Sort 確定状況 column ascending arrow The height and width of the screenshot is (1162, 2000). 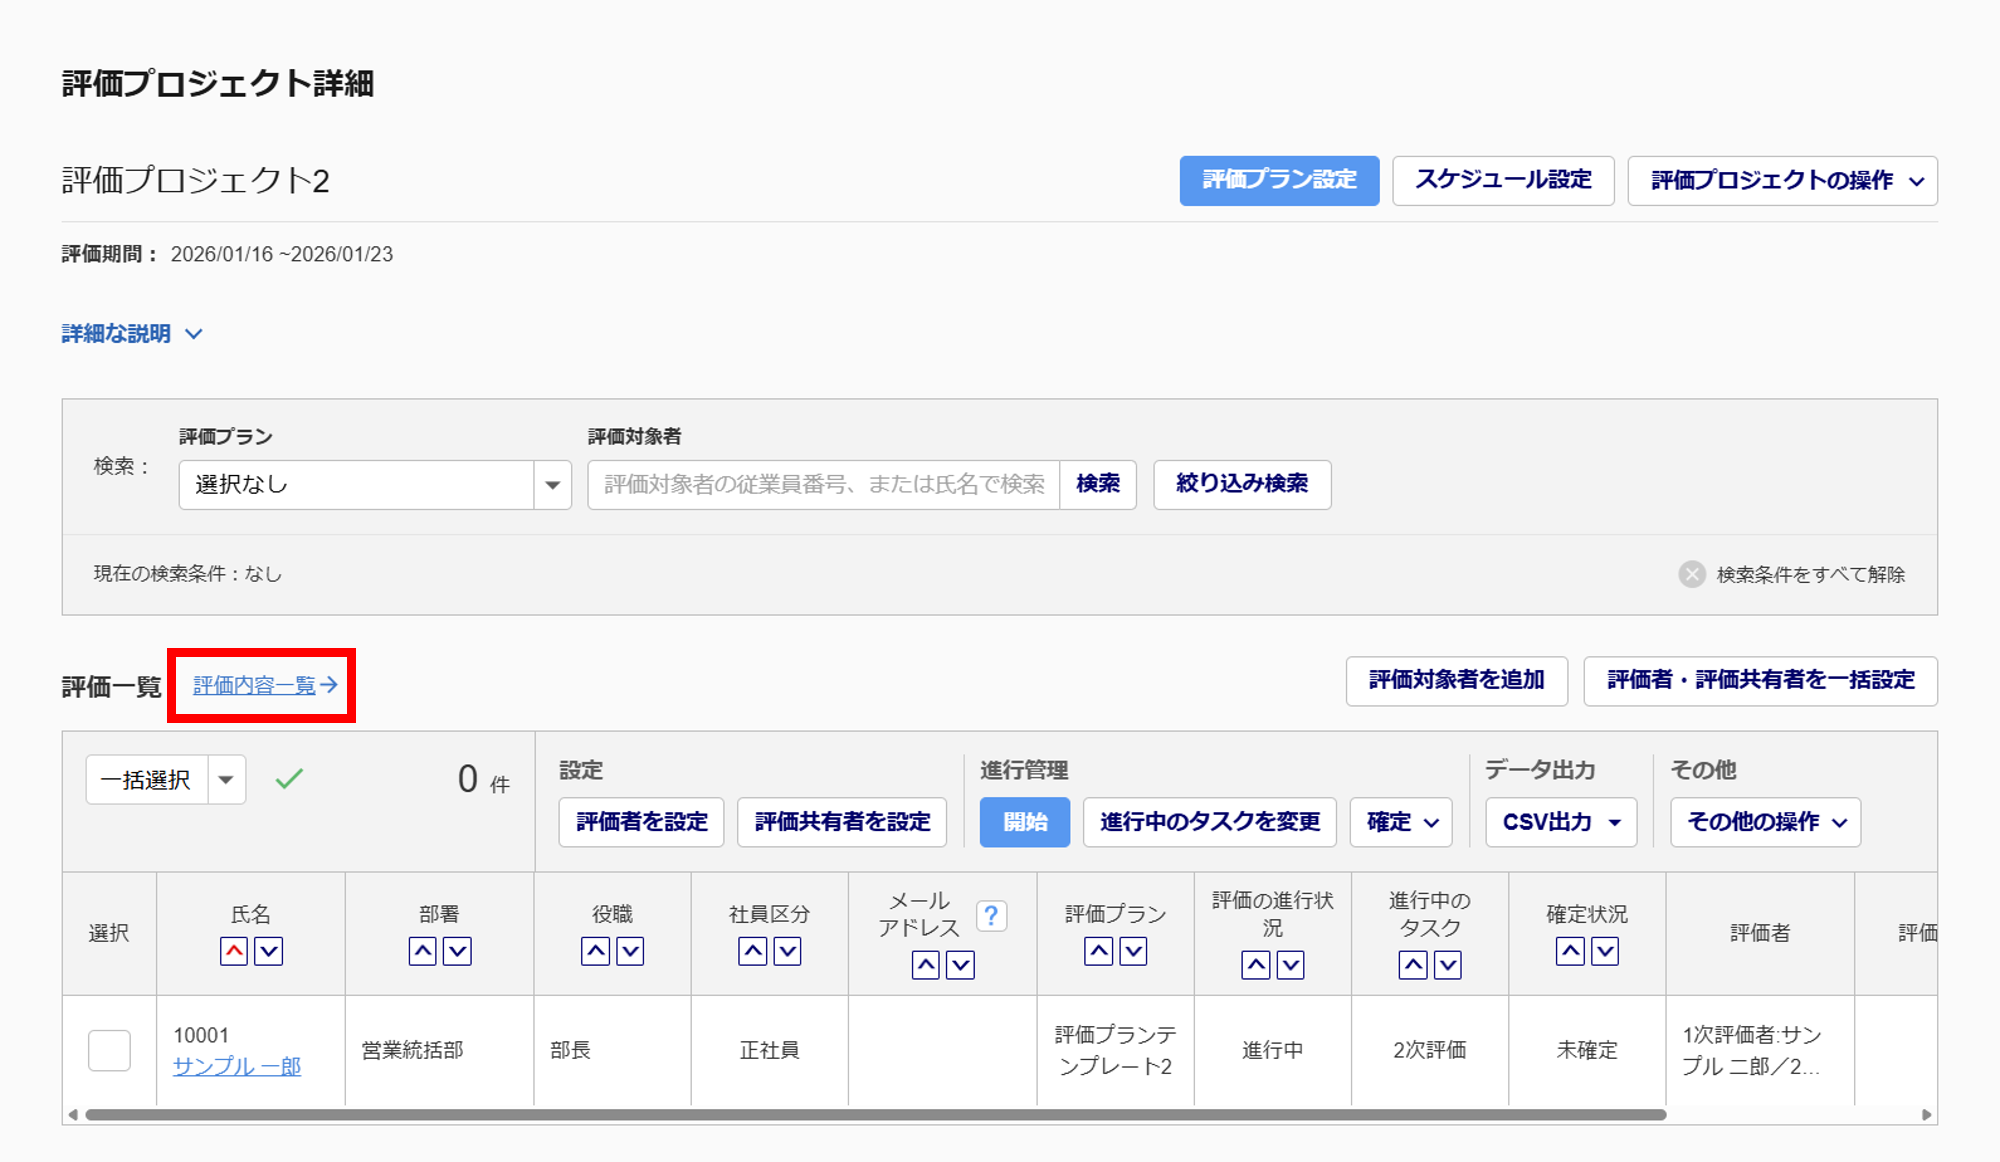pyautogui.click(x=1570, y=951)
